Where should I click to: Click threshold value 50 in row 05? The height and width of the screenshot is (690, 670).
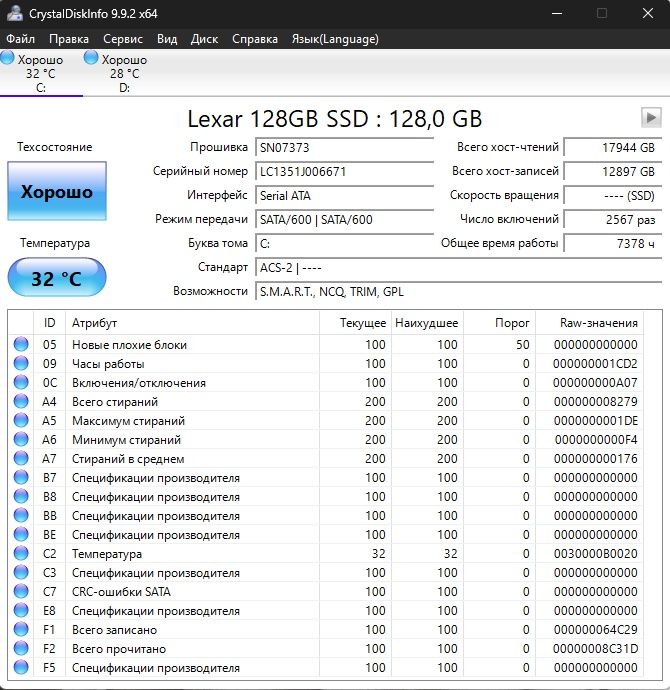(523, 345)
